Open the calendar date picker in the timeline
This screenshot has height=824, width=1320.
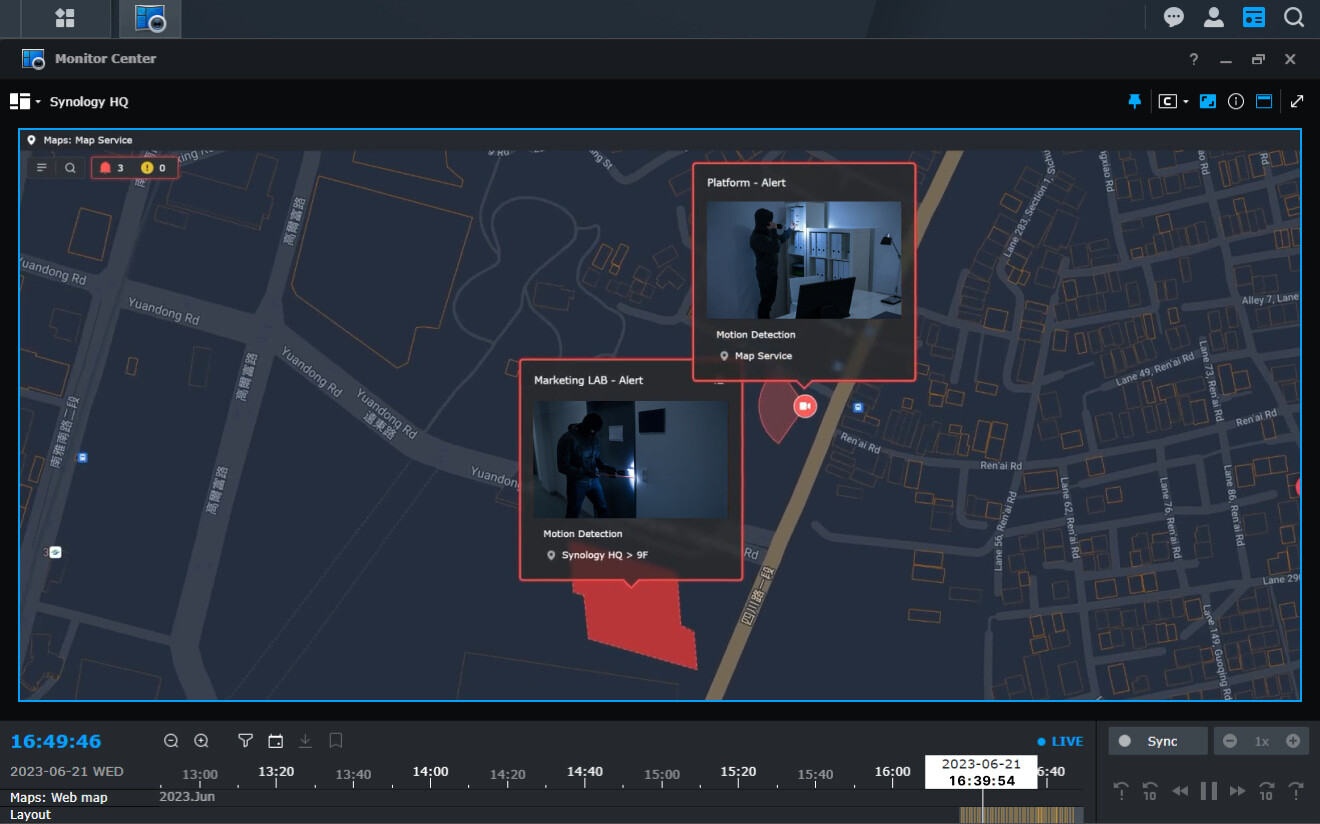[274, 740]
